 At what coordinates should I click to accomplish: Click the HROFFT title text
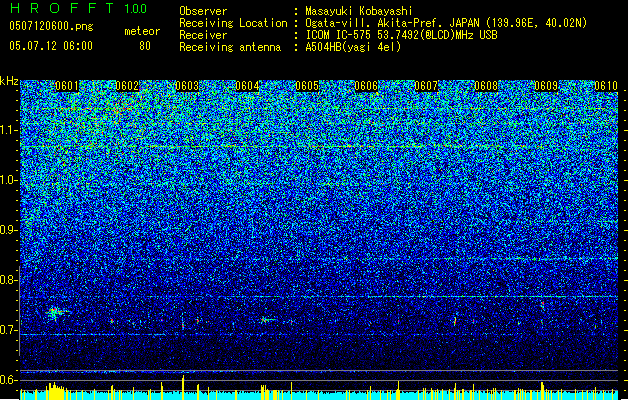pos(62,8)
